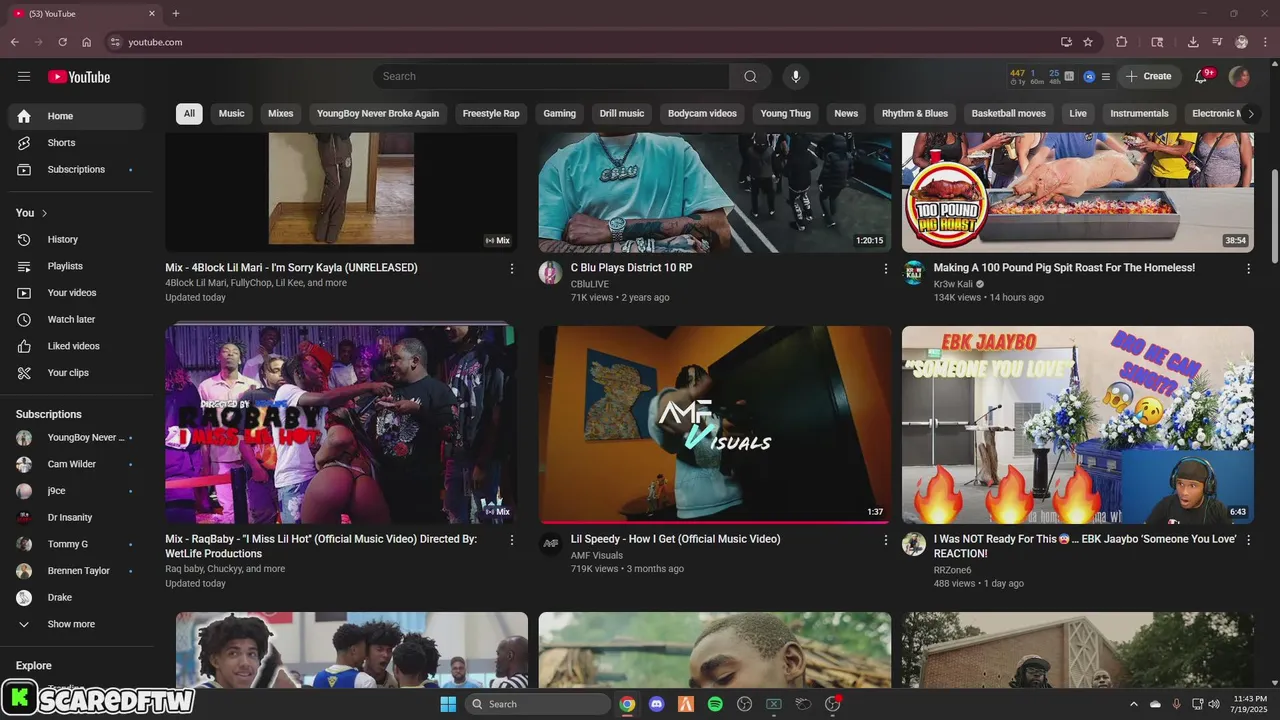
Task: Start voice search with the microphone
Action: 796,76
